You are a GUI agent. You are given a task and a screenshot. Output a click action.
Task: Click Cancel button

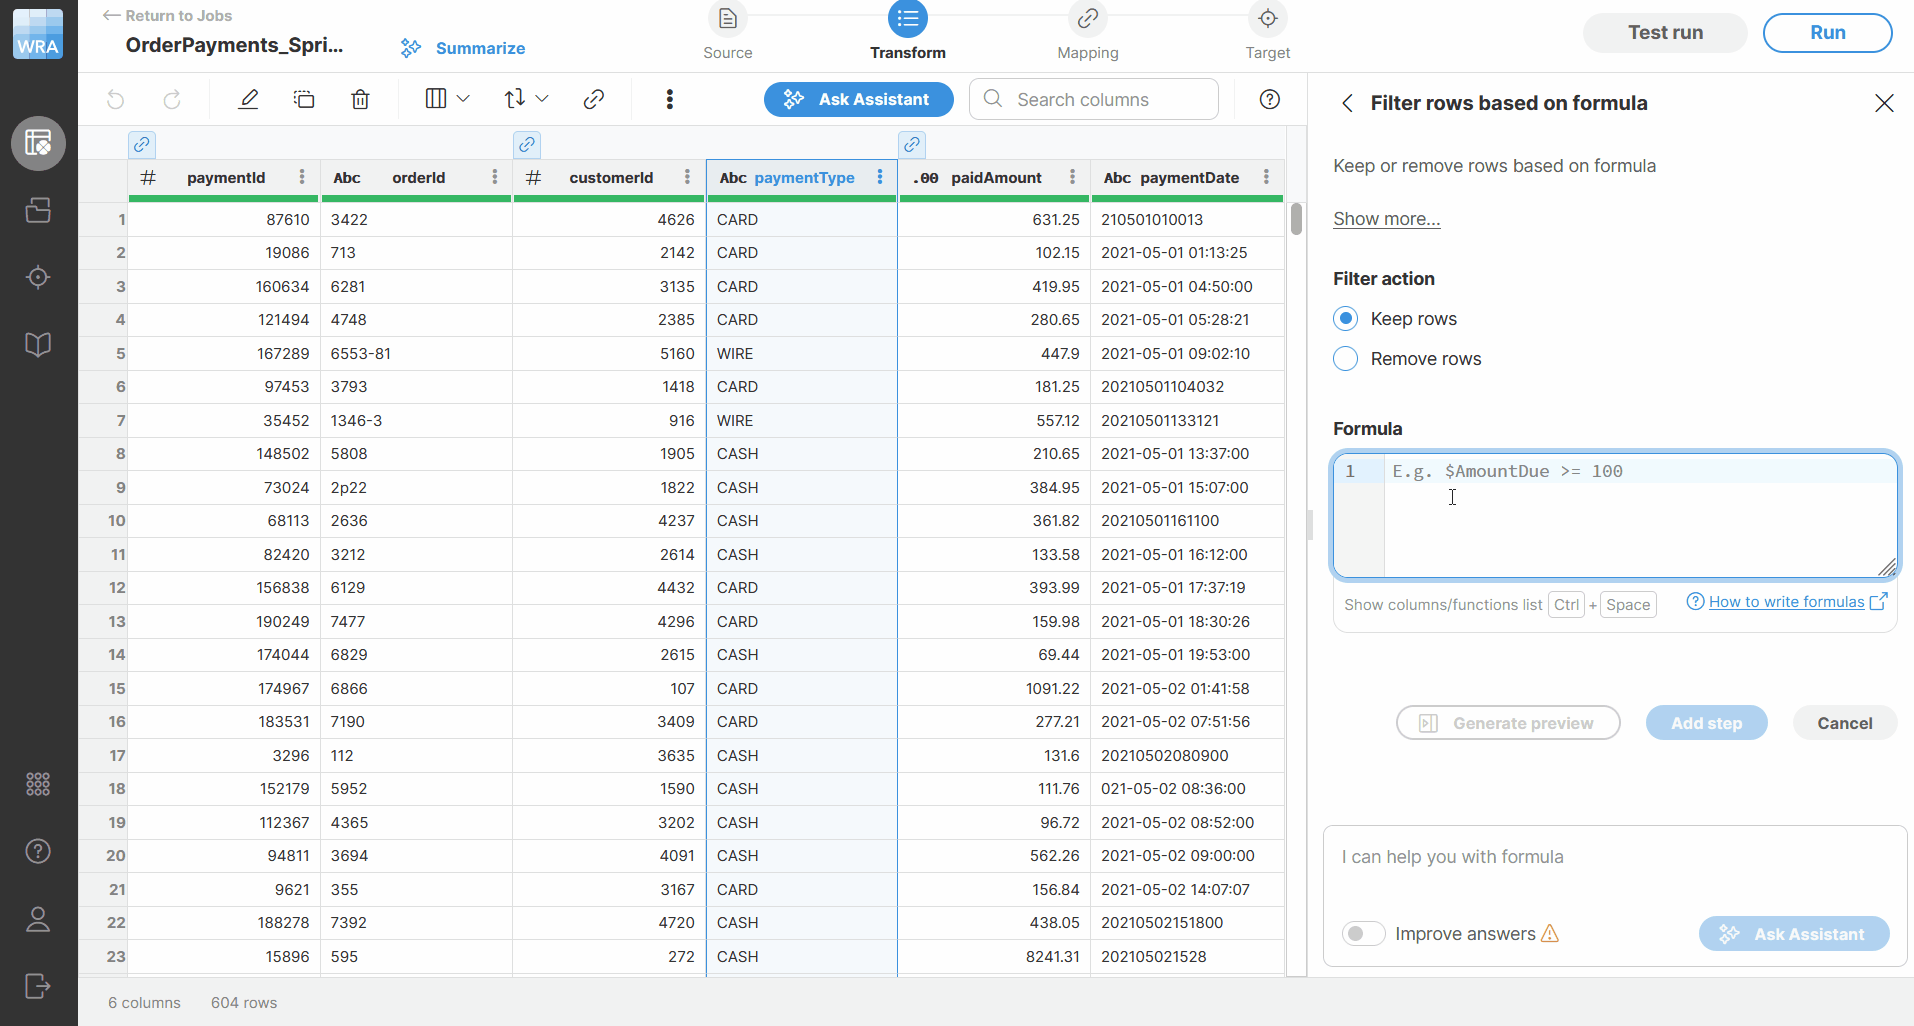tap(1844, 723)
